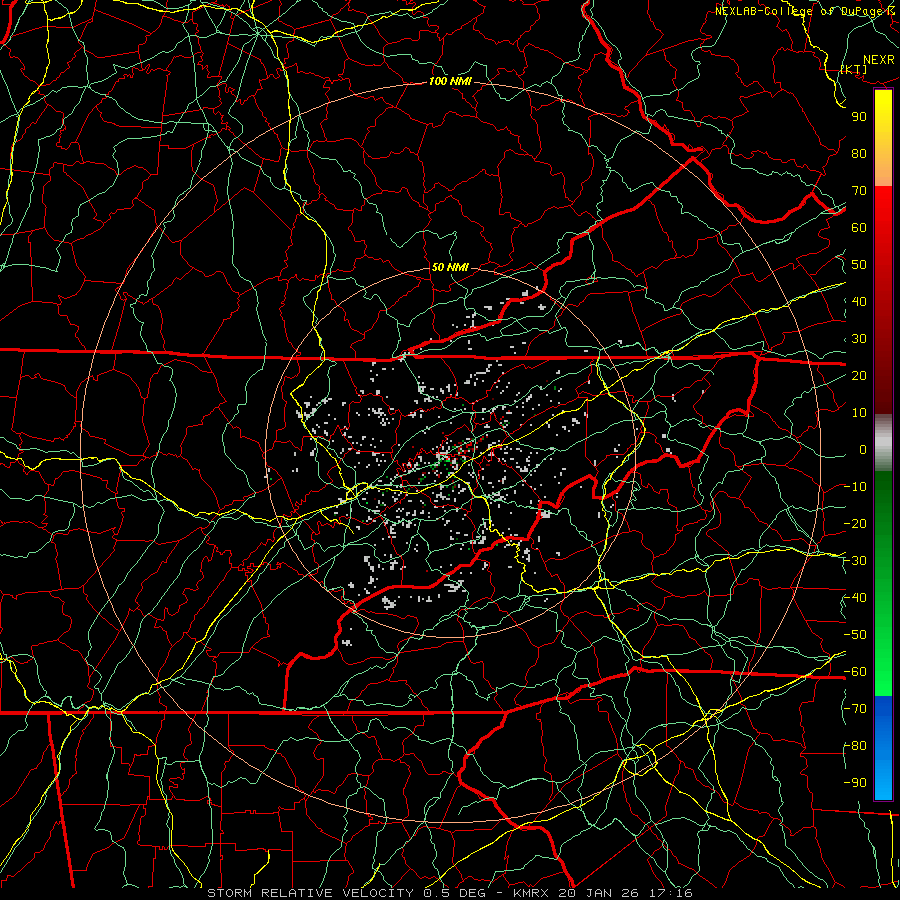Click the "[KT]" units label
Viewport: 900px width, 900px height.
853,69
